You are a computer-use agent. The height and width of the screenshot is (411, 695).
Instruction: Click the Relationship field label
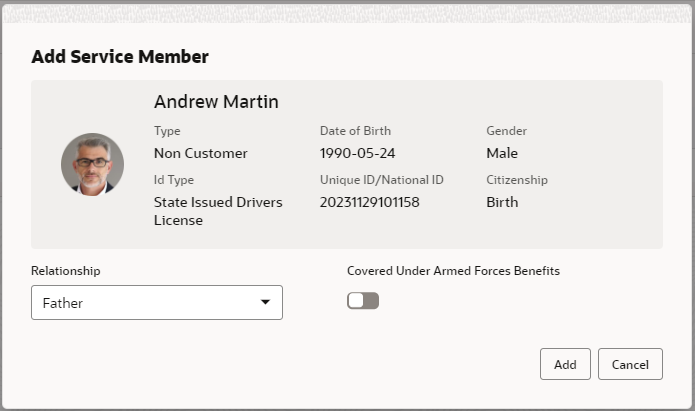(x=66, y=271)
